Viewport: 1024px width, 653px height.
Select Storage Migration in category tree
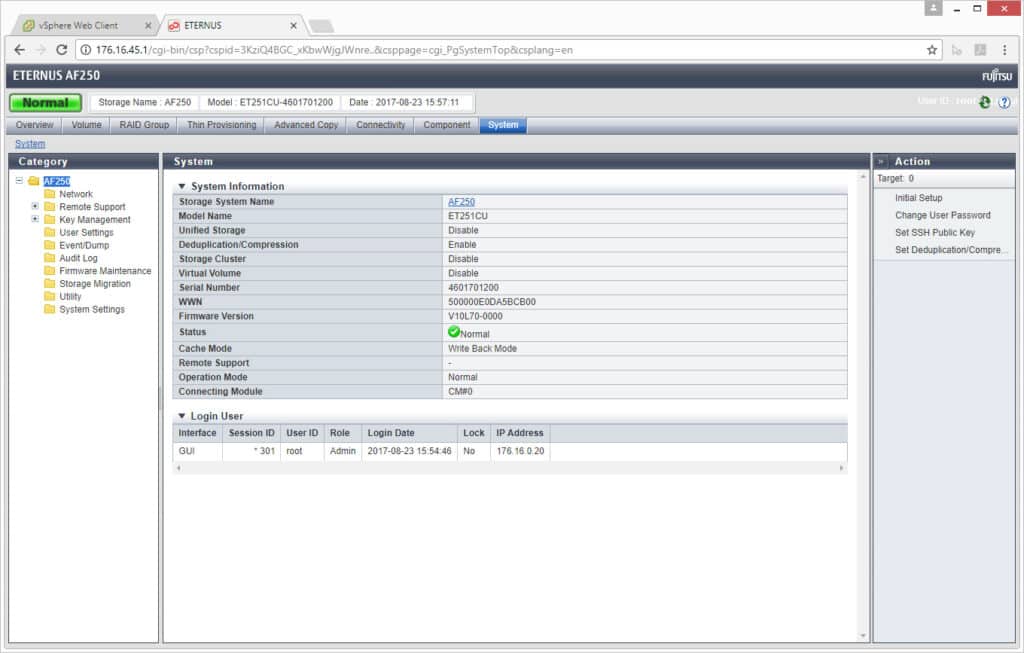(95, 283)
